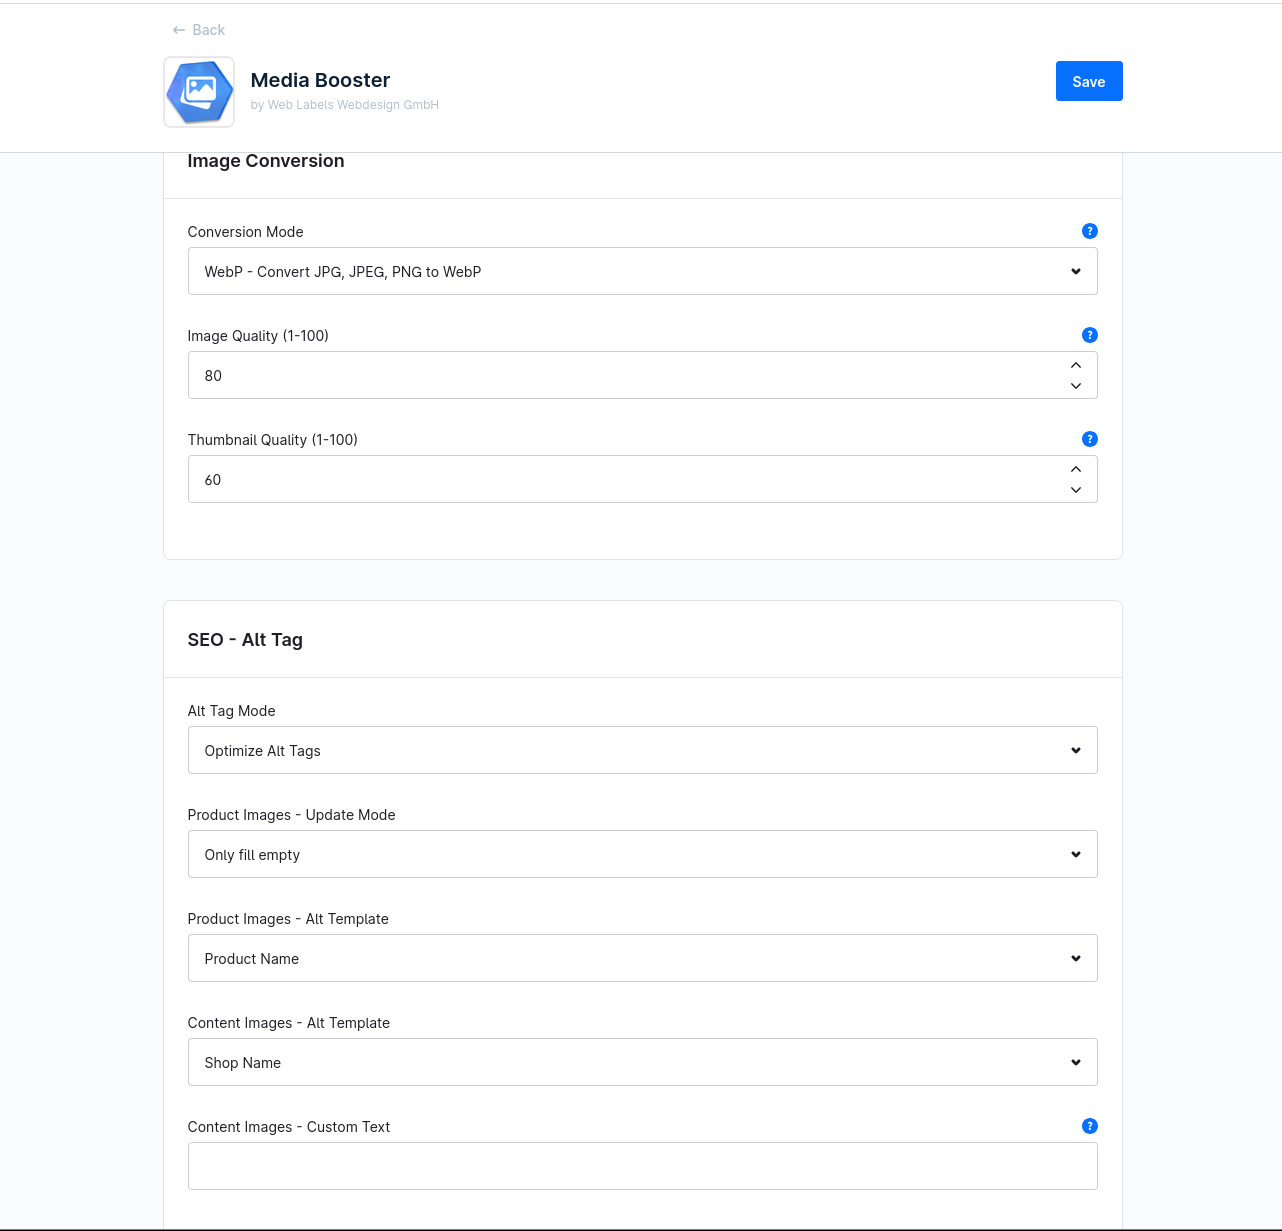1282x1231 pixels.
Task: Expand the Alt Tag Mode dropdown
Action: pos(642,750)
